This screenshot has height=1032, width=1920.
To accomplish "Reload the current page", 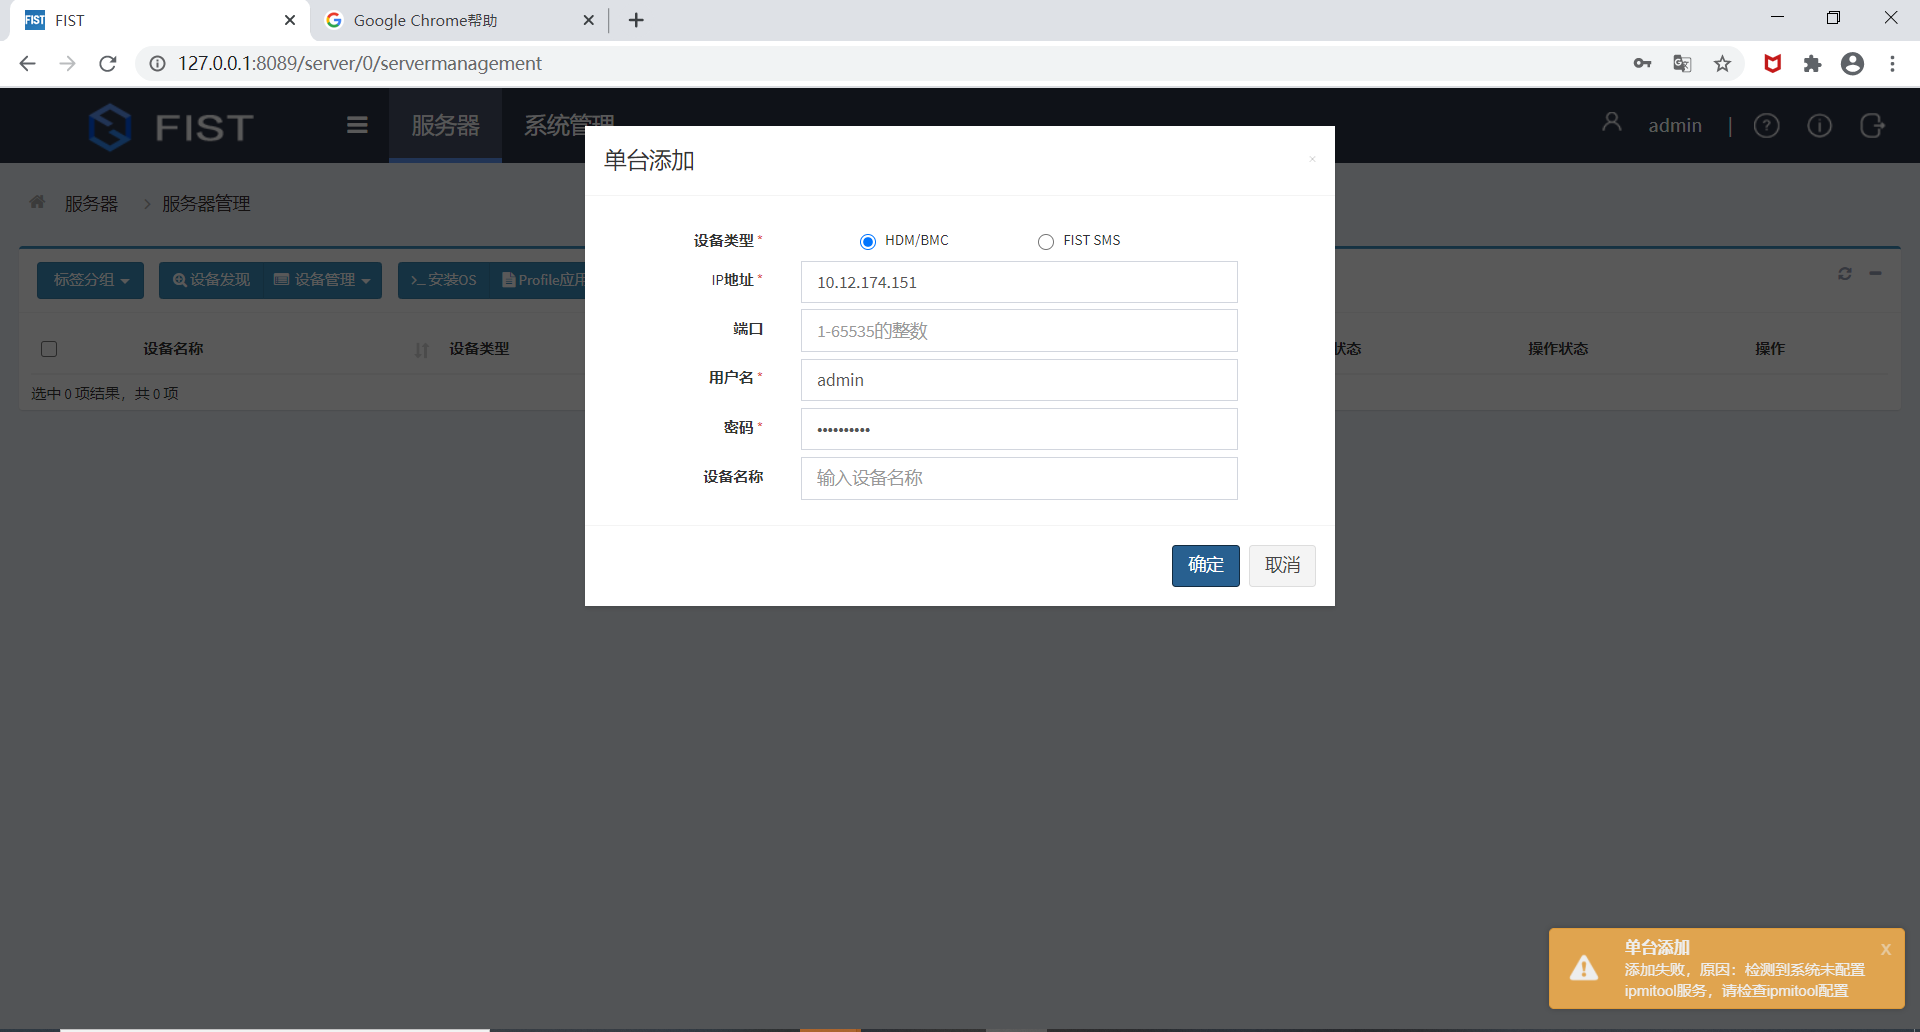I will pos(108,64).
